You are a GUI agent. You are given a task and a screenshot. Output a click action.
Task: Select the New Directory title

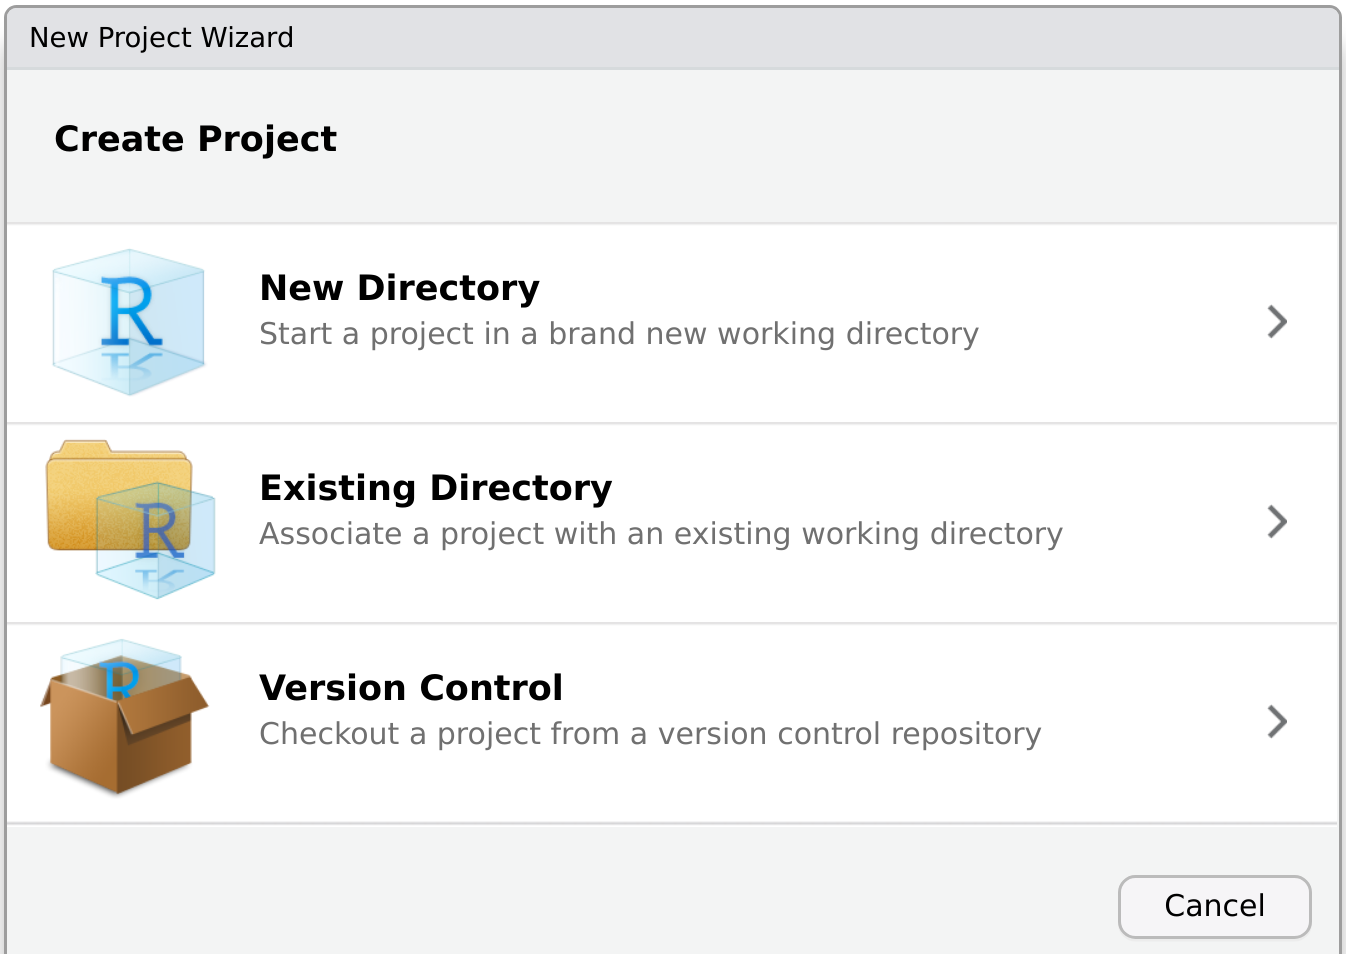pyautogui.click(x=399, y=288)
